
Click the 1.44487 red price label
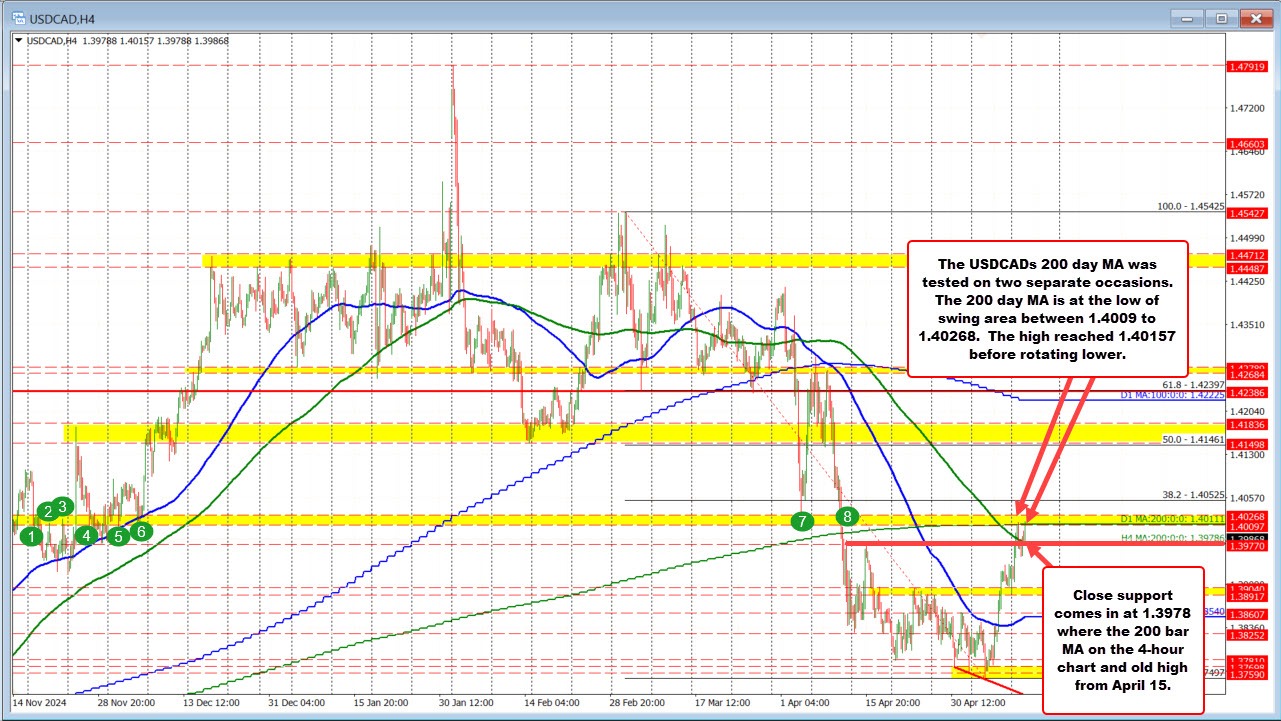coord(1247,268)
